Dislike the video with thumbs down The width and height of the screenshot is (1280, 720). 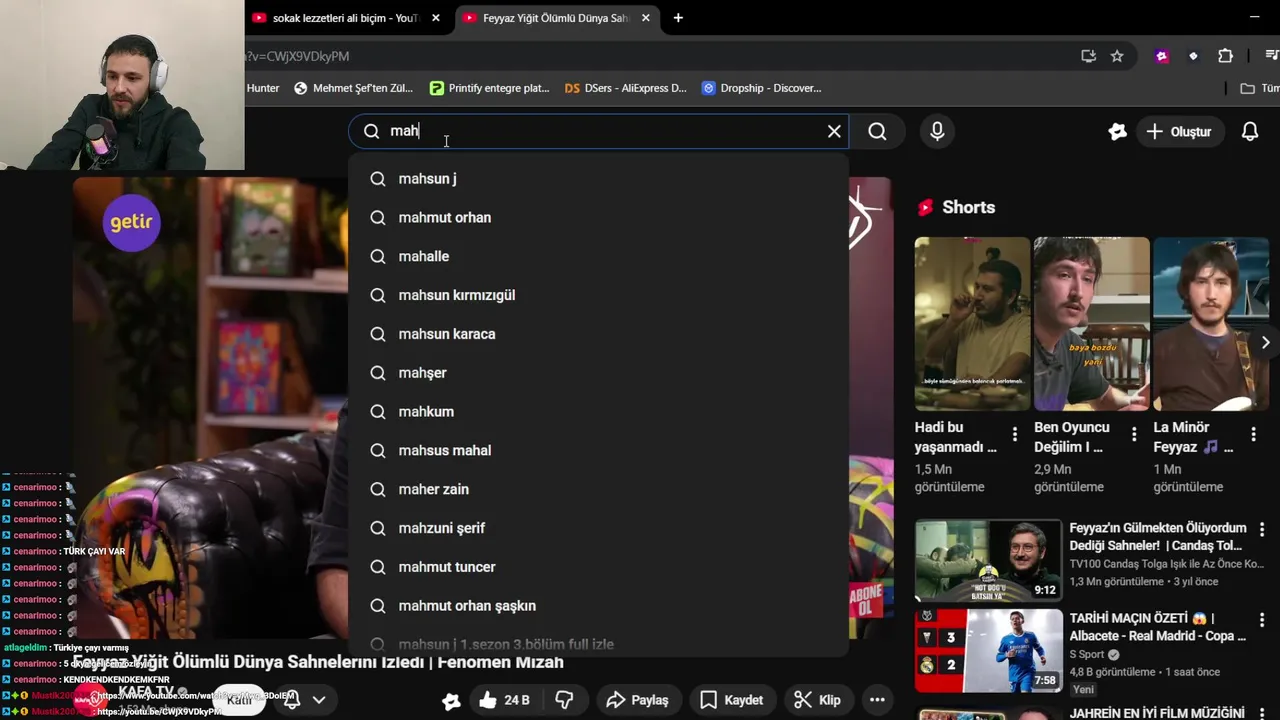[x=564, y=700]
